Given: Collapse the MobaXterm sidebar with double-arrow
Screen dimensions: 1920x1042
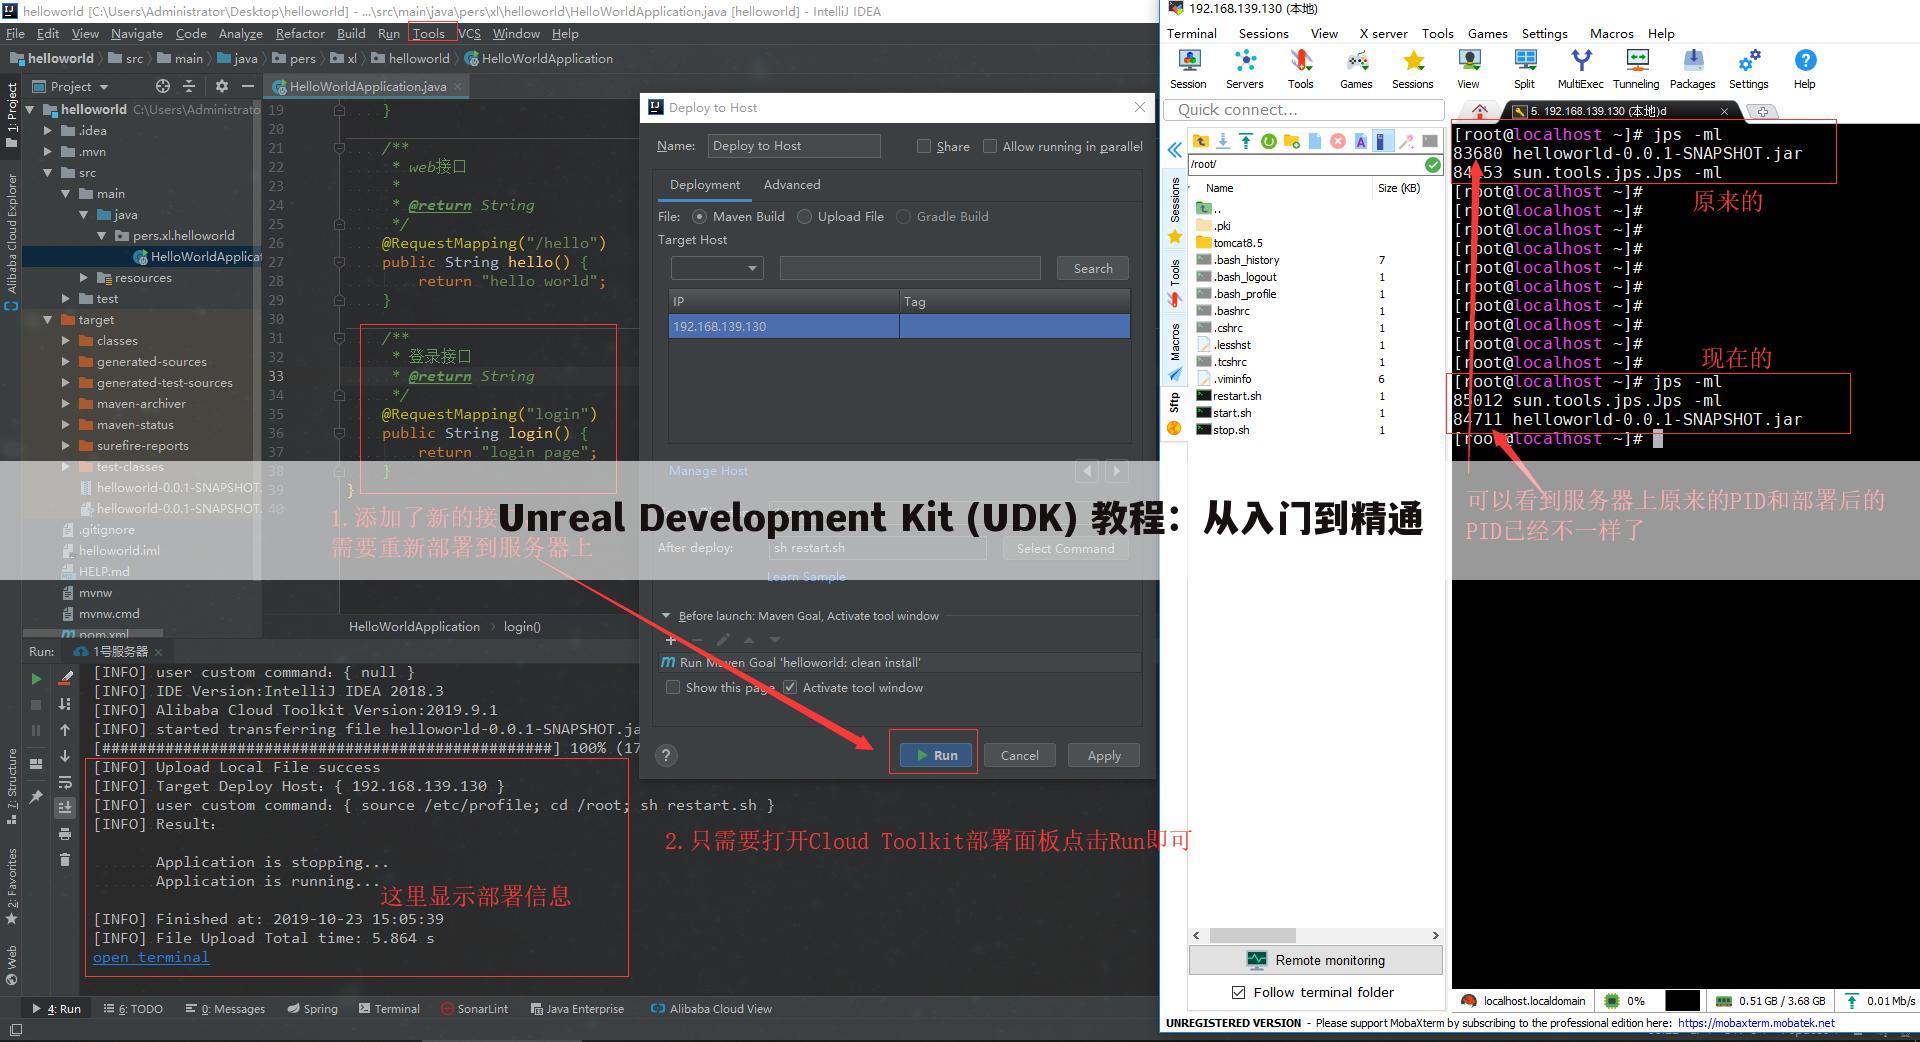Looking at the screenshot, I should tap(1174, 150).
